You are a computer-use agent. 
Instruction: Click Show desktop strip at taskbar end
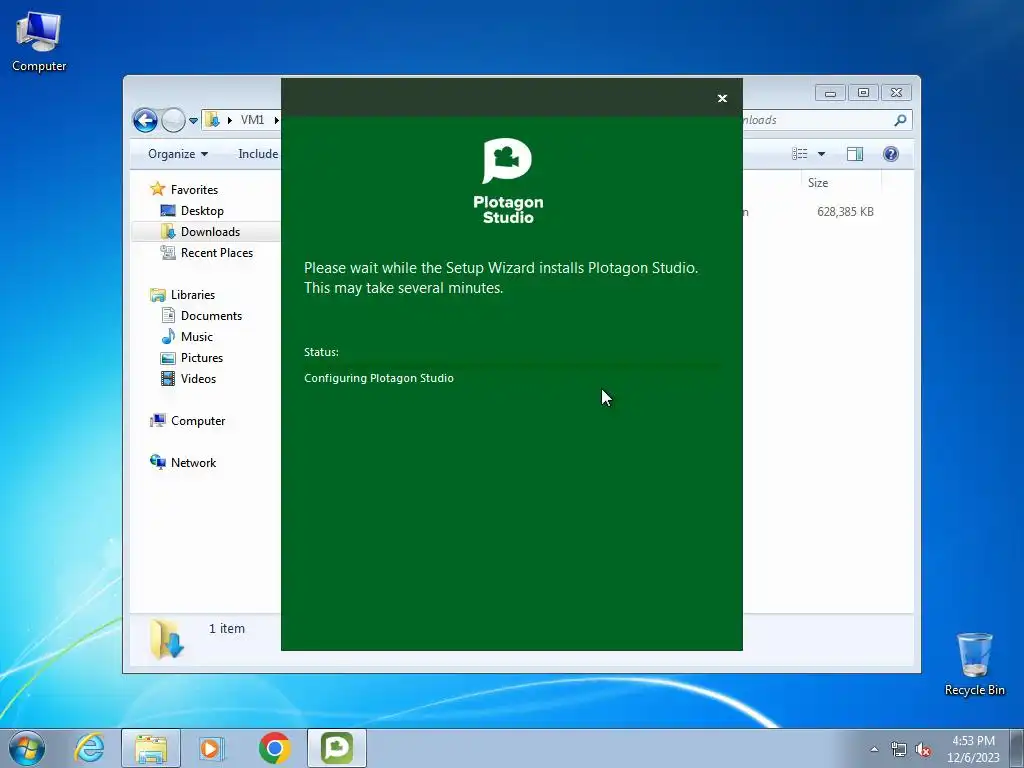[x=1016, y=748]
